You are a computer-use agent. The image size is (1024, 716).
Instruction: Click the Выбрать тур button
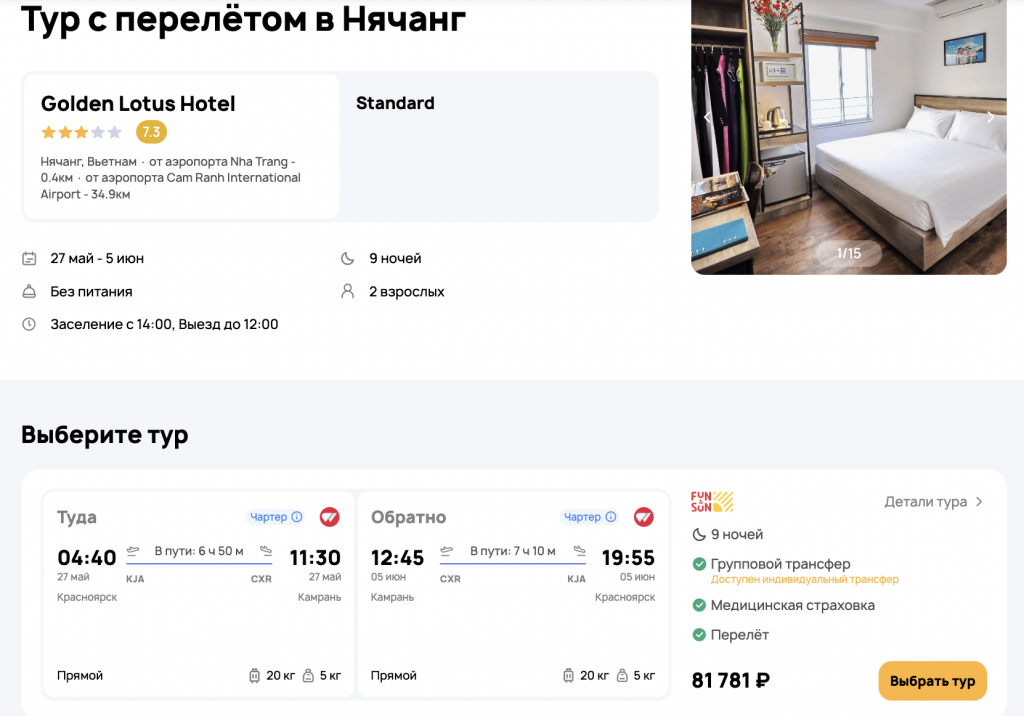click(x=933, y=681)
